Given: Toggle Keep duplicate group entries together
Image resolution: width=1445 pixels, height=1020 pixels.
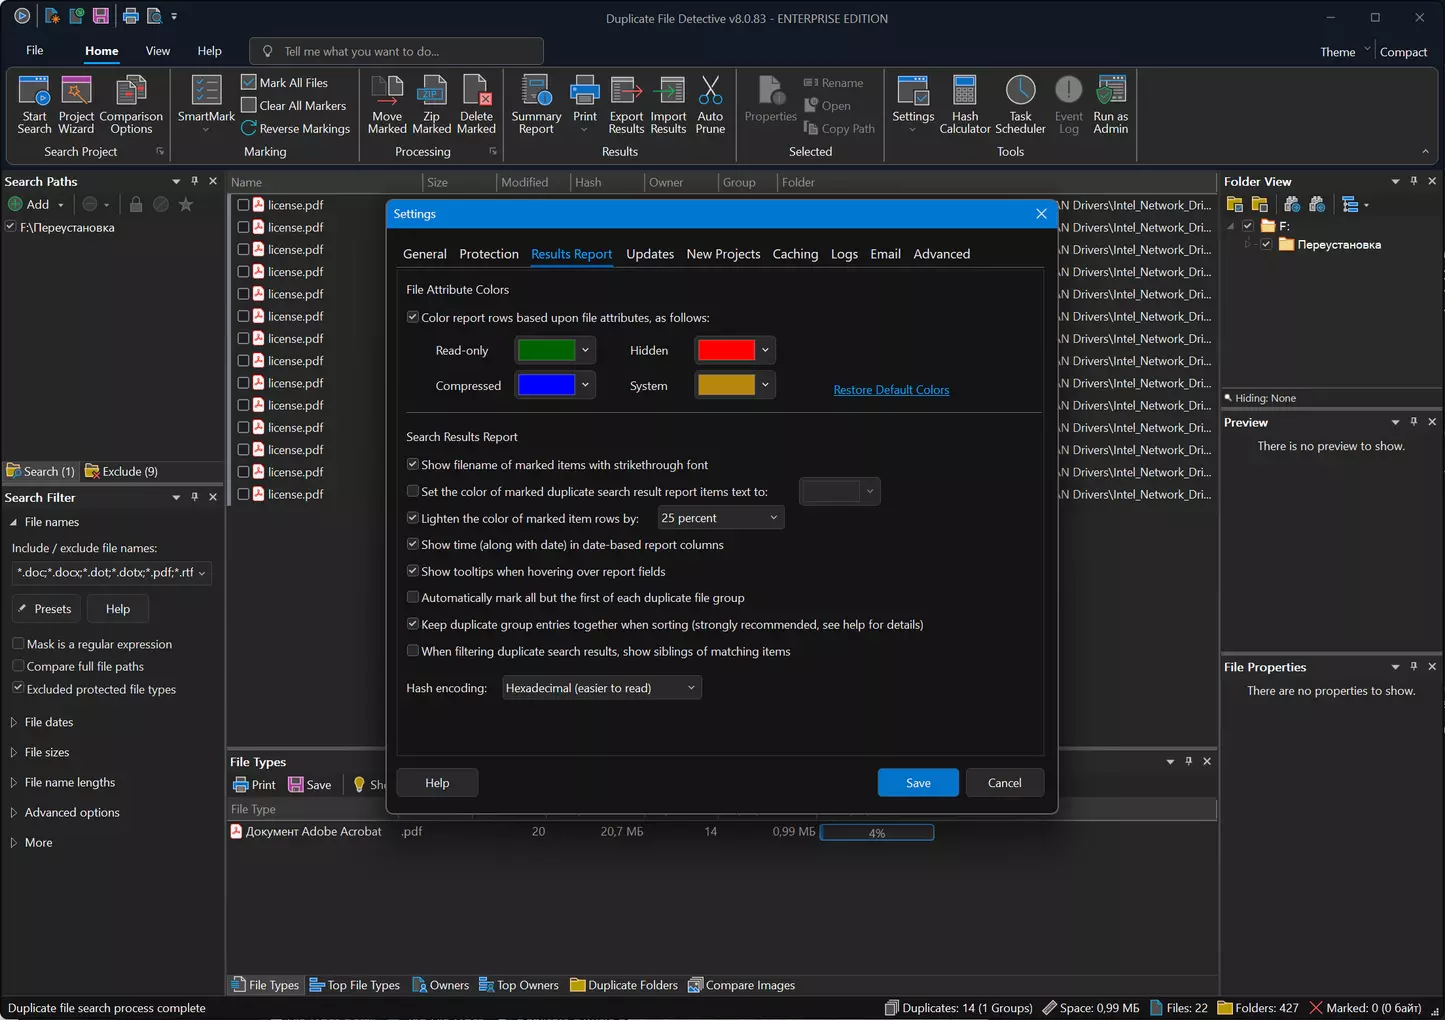Looking at the screenshot, I should coord(412,624).
